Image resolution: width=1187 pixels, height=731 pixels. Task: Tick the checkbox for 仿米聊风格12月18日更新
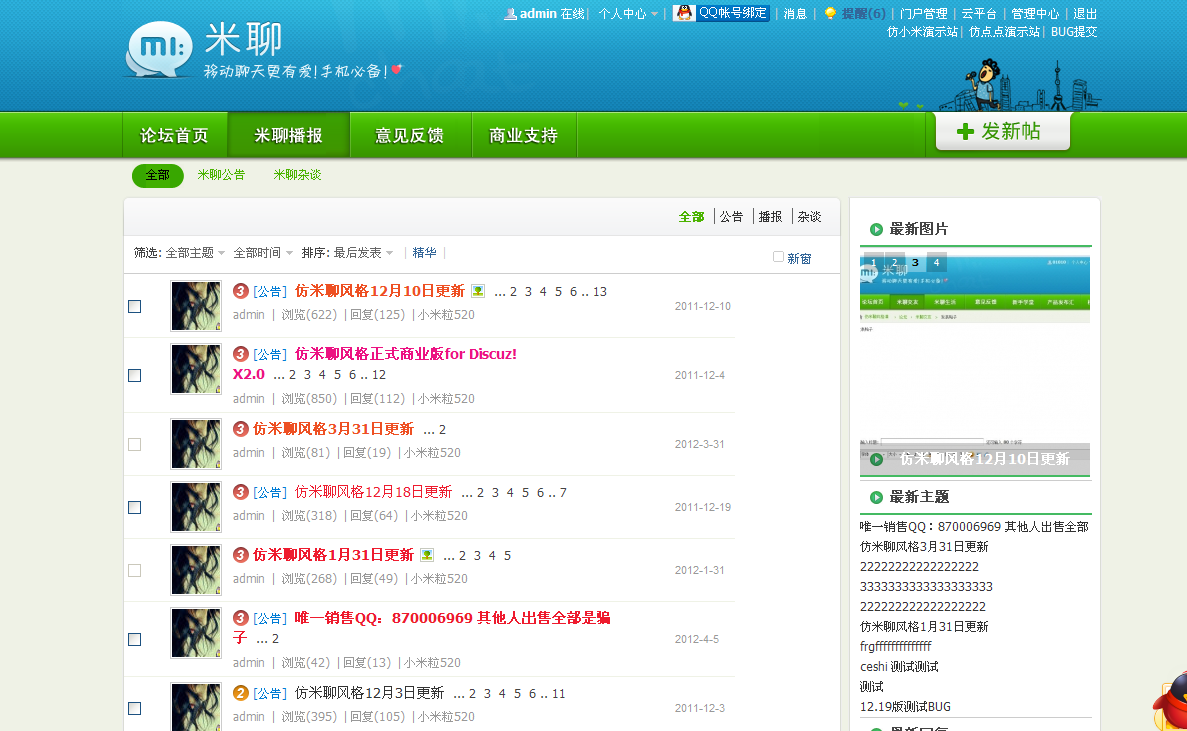(135, 507)
